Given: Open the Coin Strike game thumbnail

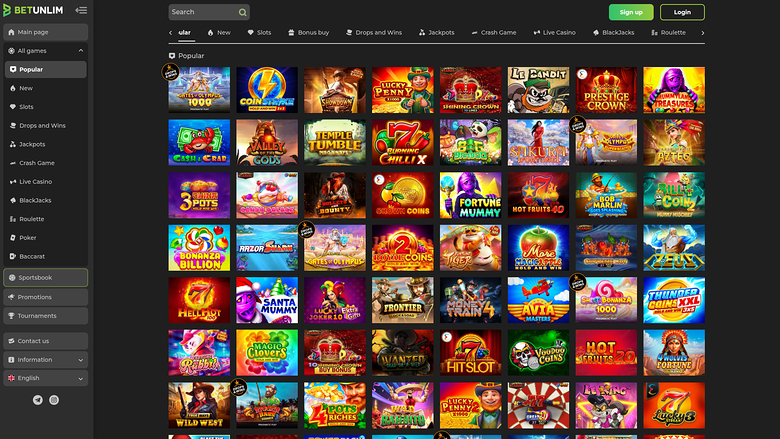Looking at the screenshot, I should (267, 90).
